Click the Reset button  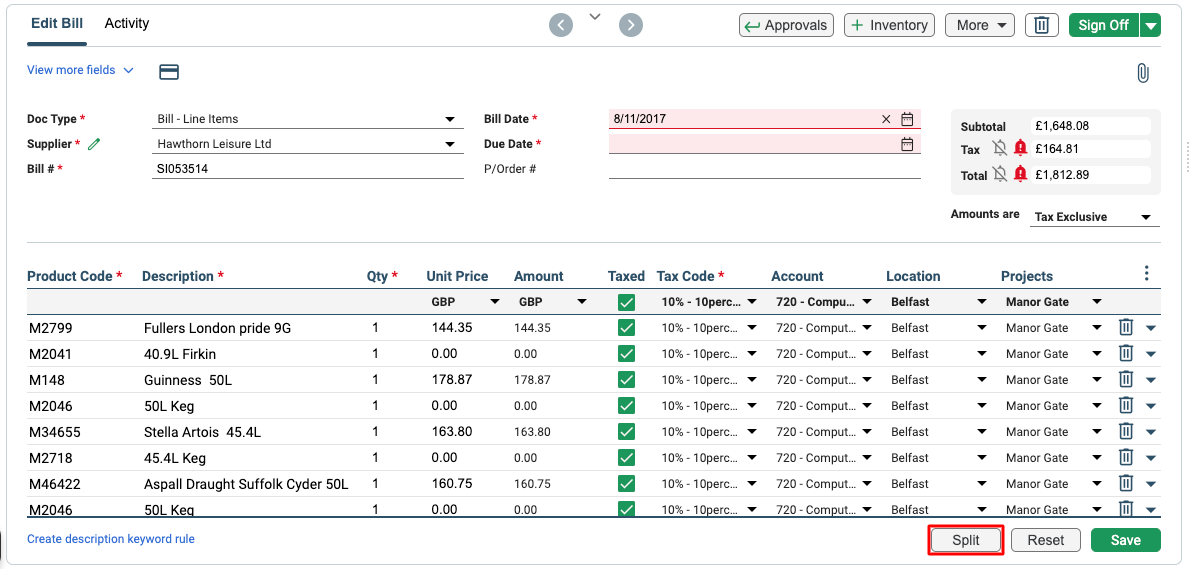point(1046,540)
